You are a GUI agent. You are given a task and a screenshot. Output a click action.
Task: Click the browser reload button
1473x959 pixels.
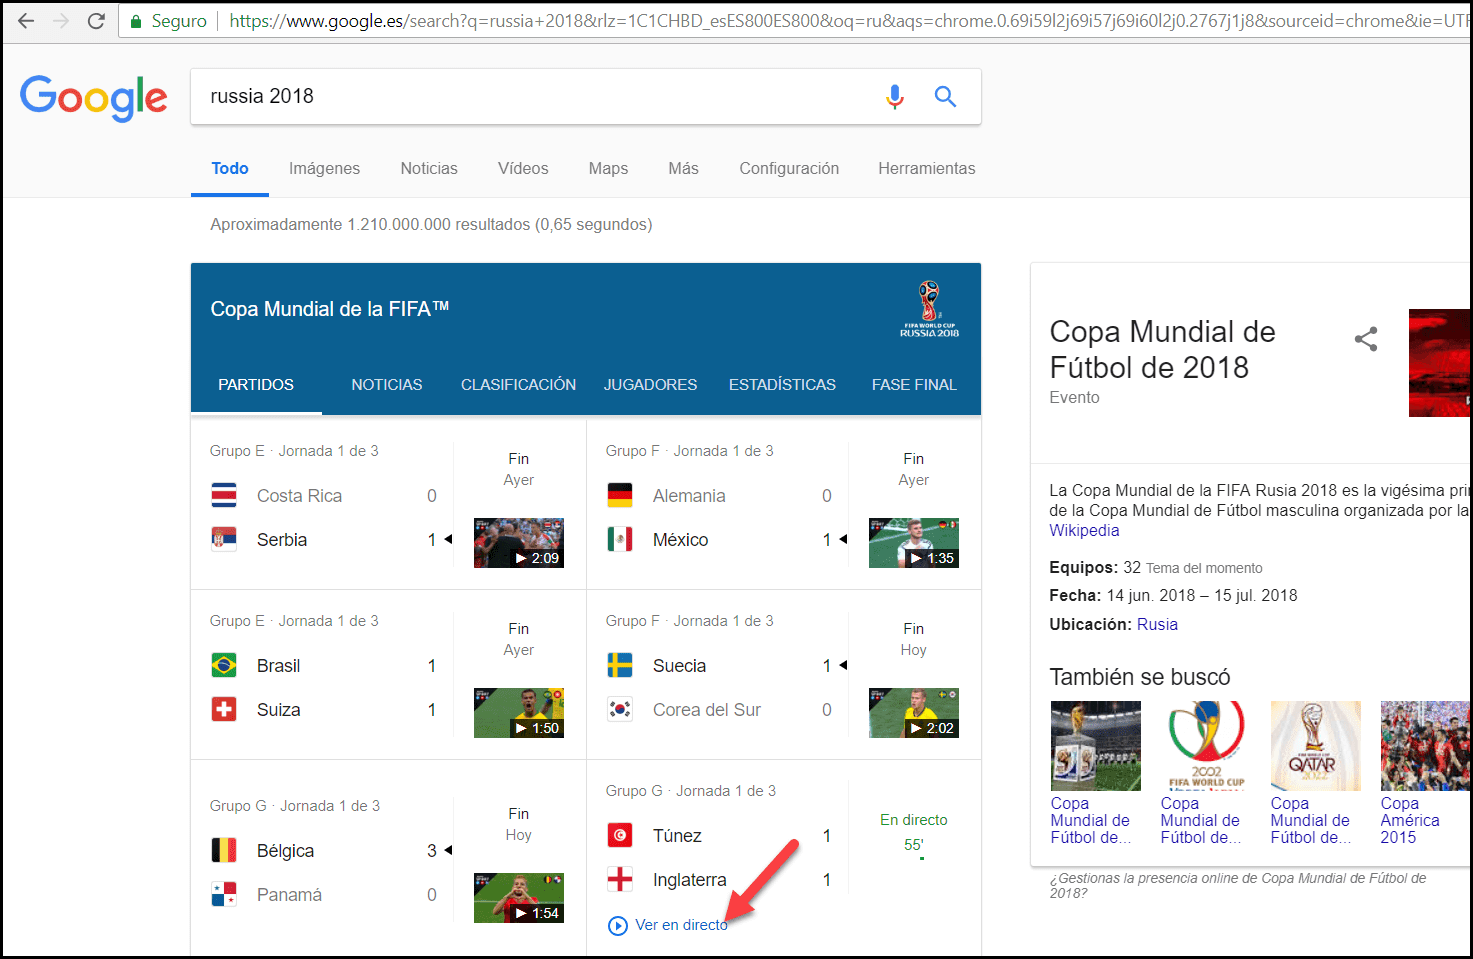pos(96,21)
